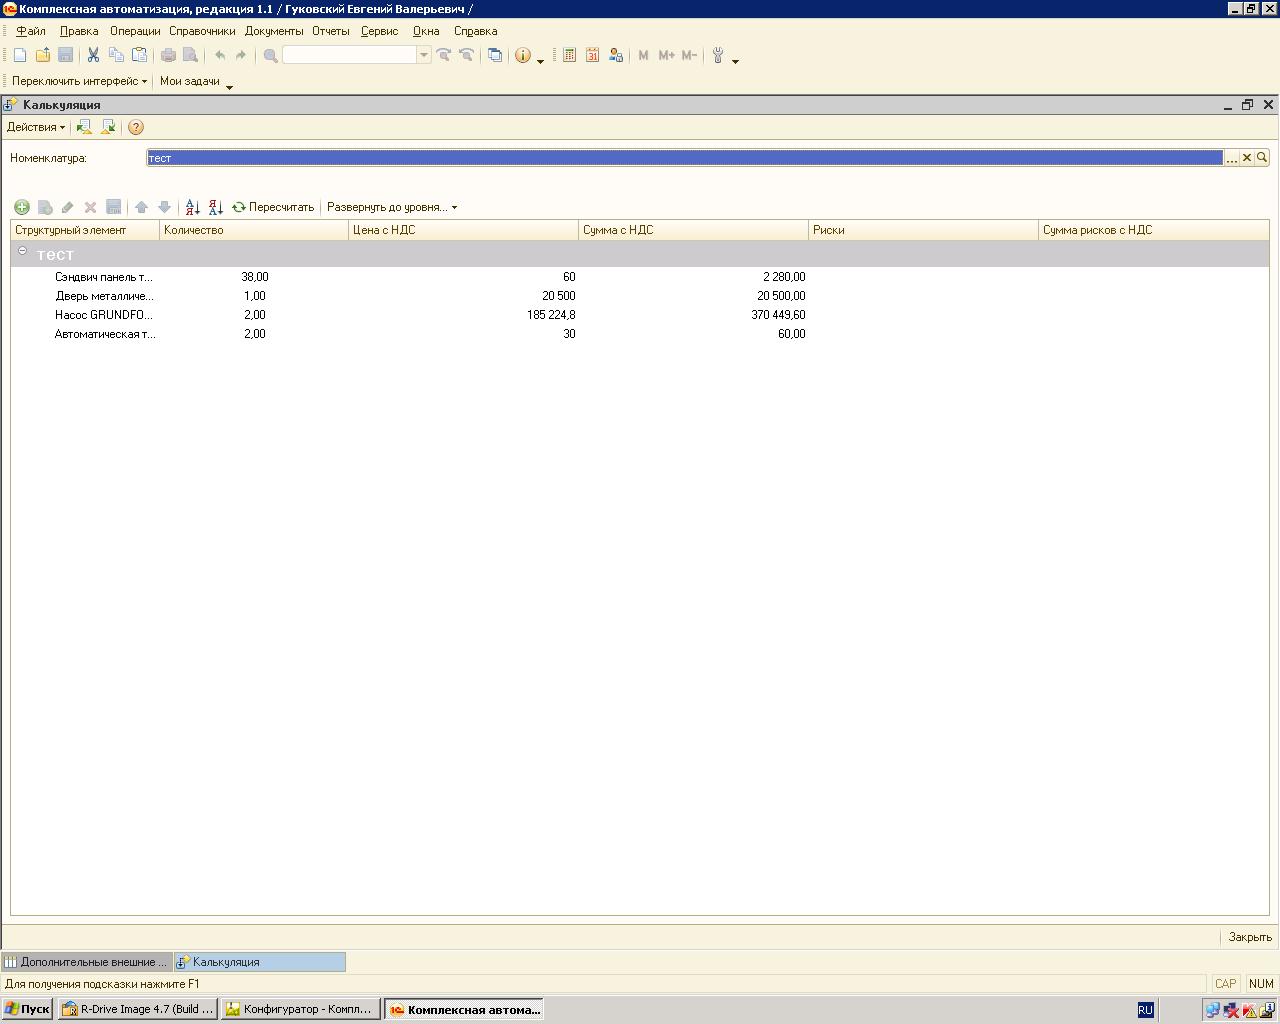Expand the Переключить интерфейс dropdown

coord(79,81)
